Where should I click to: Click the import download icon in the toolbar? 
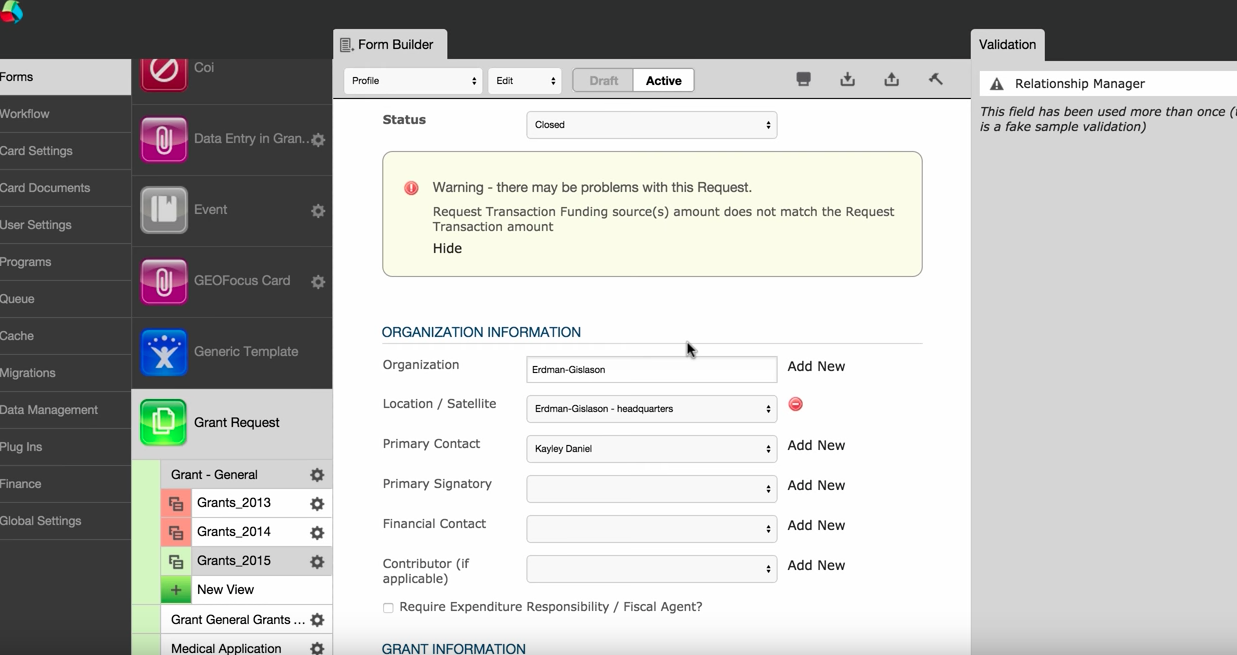click(x=847, y=79)
